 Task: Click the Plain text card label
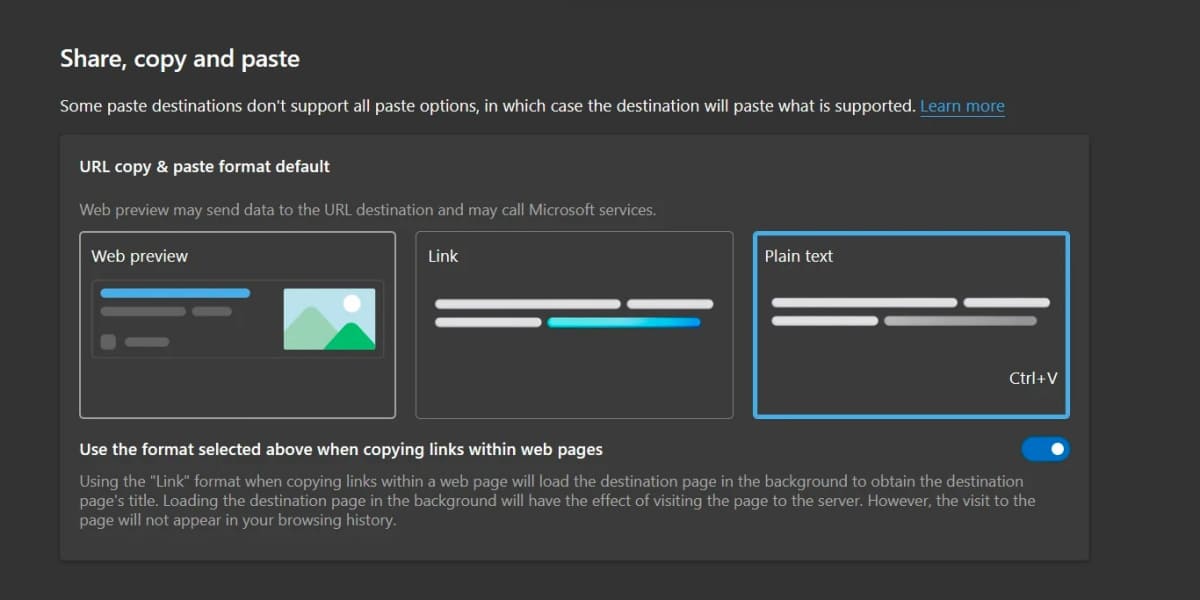[798, 256]
